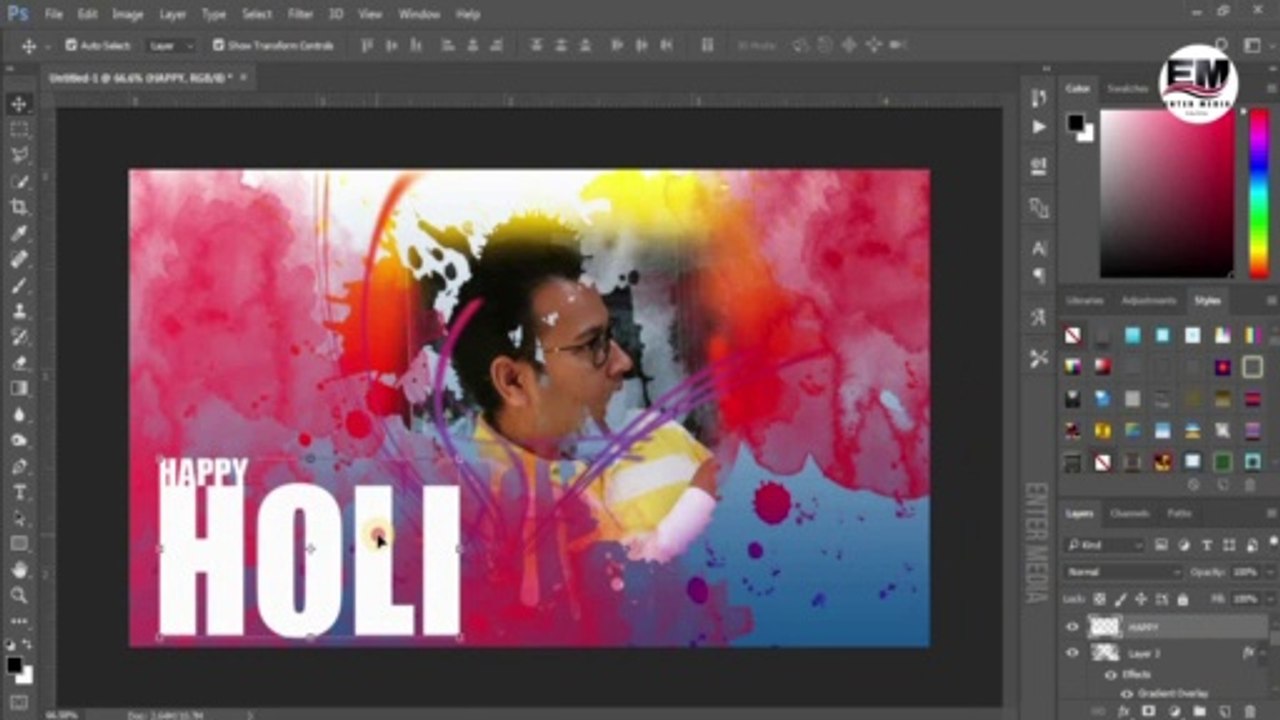Toggle lock position in Layers panel
This screenshot has height=720, width=1280.
[1142, 599]
